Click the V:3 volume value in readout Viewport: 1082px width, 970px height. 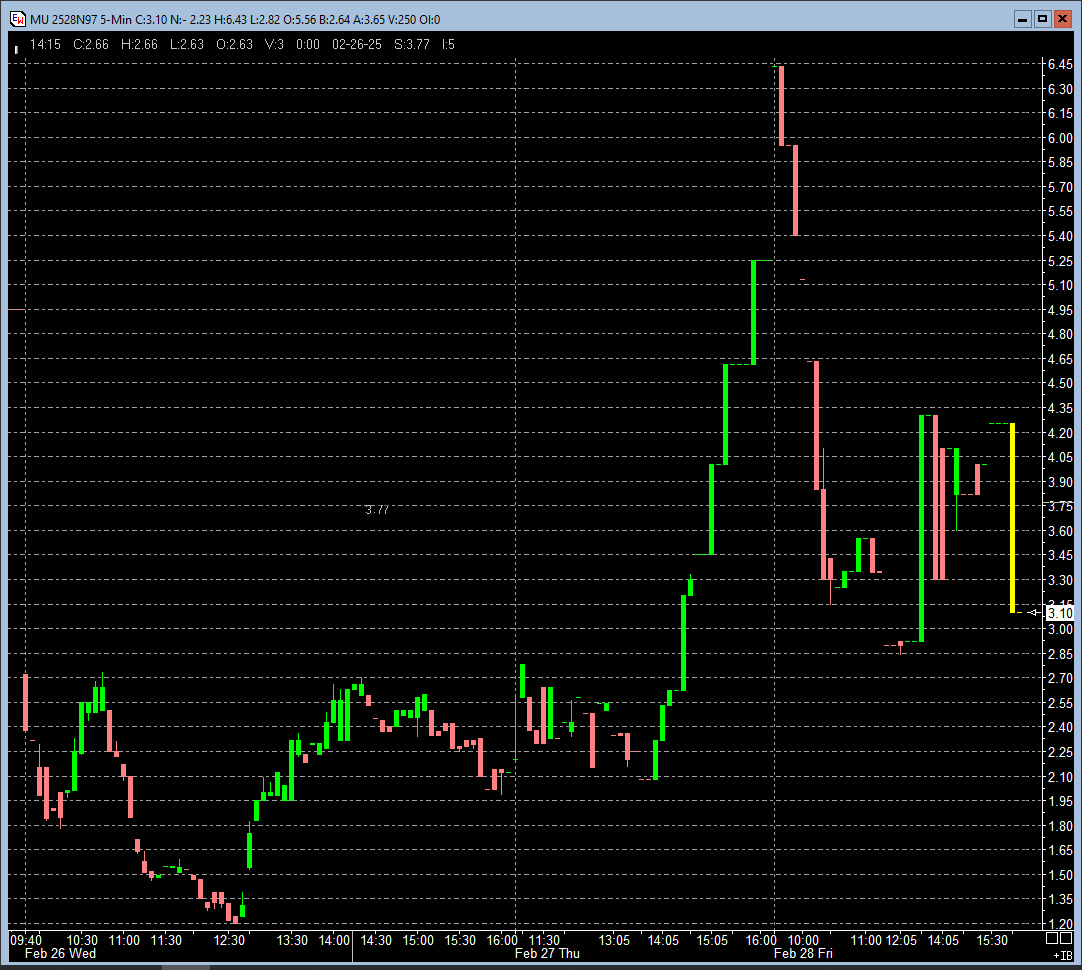[x=274, y=44]
